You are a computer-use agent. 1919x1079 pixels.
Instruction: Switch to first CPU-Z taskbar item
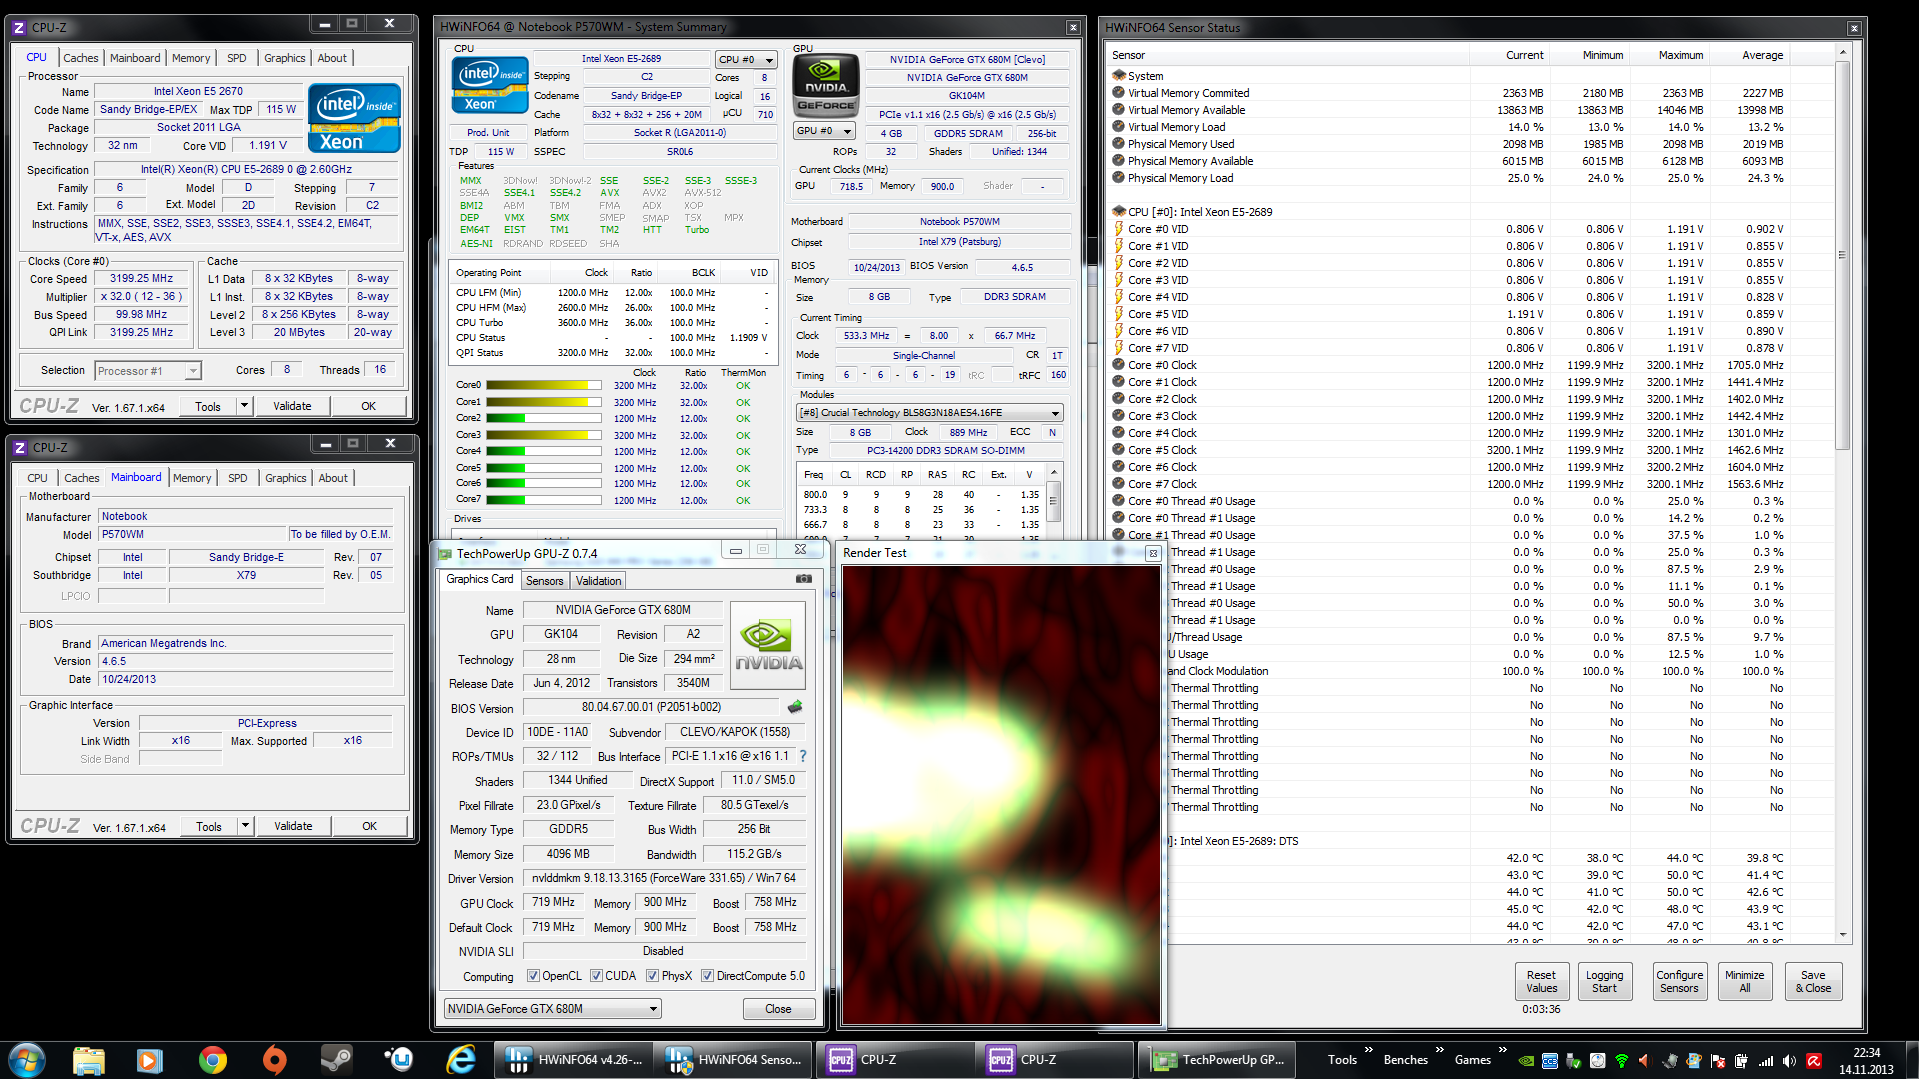coord(894,1060)
